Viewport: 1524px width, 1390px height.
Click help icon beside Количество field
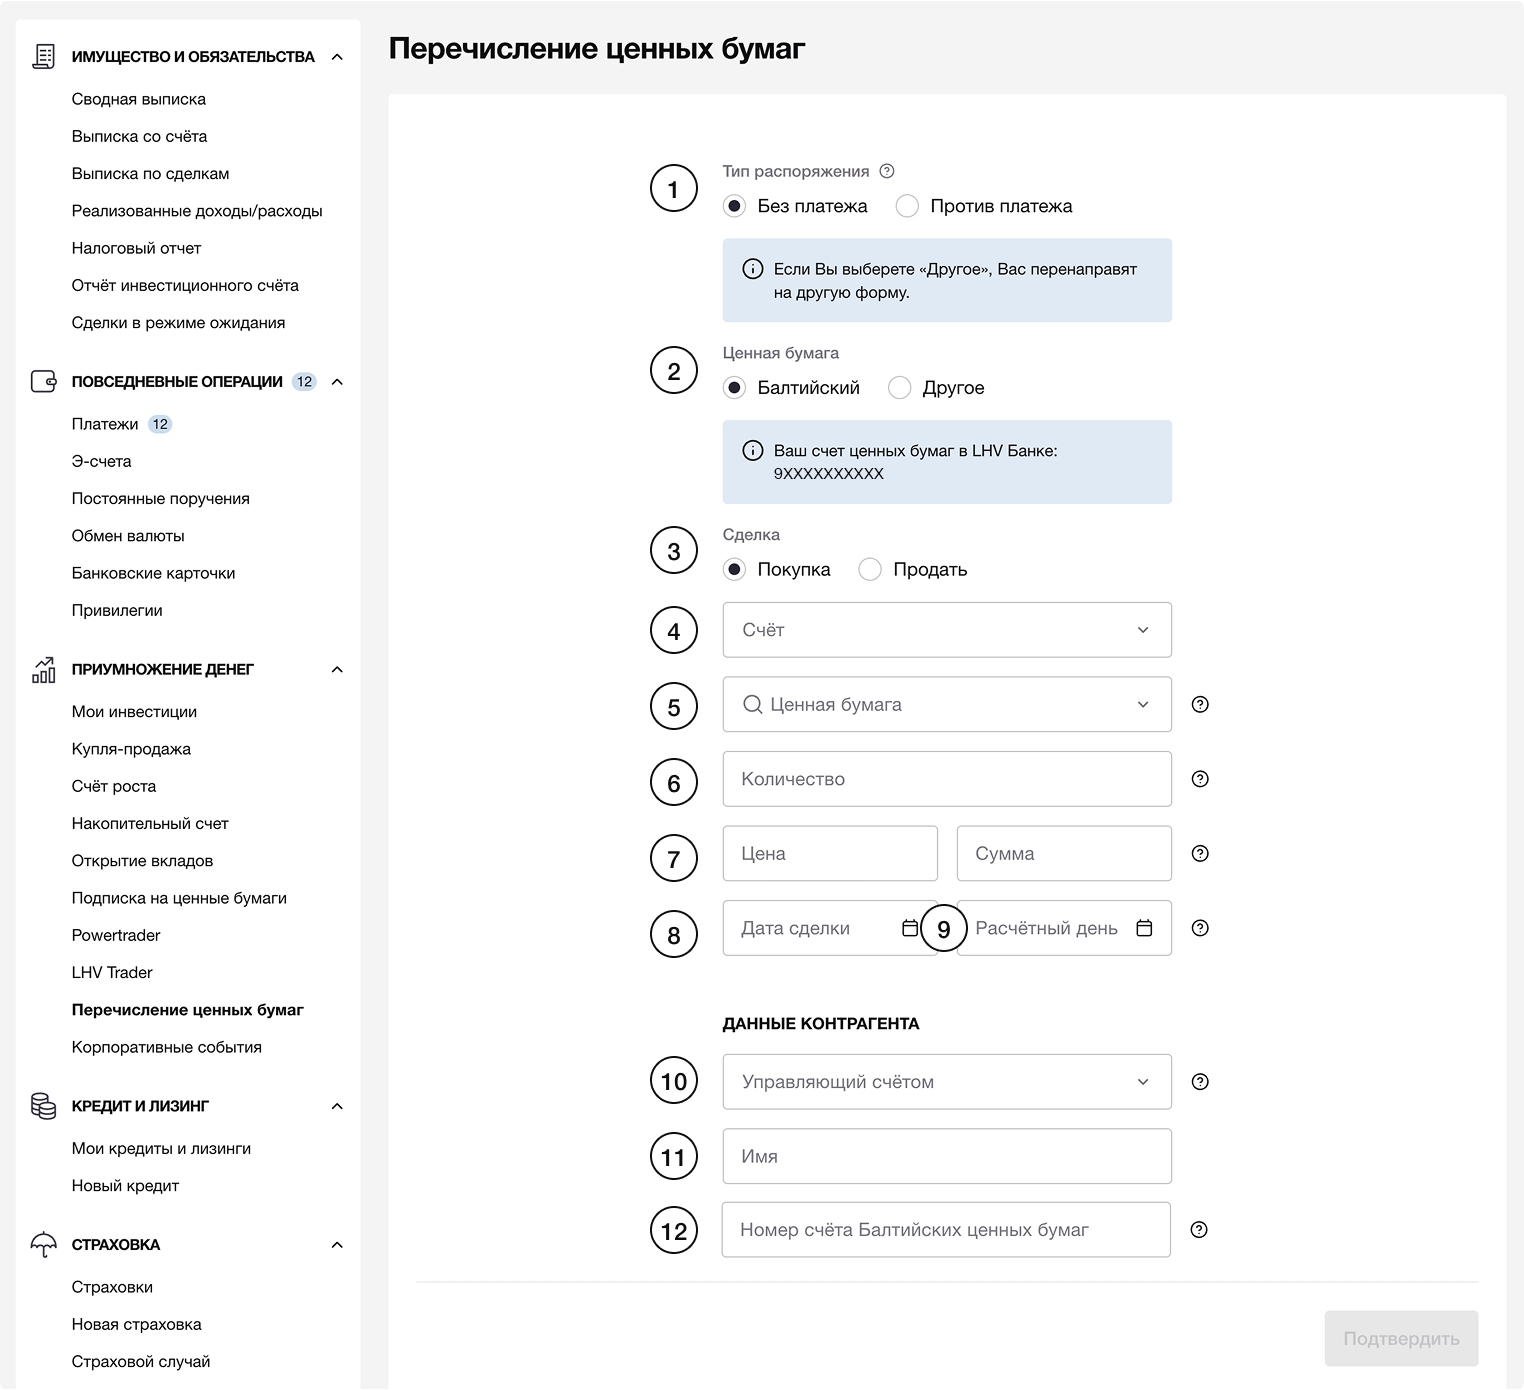coord(1200,779)
